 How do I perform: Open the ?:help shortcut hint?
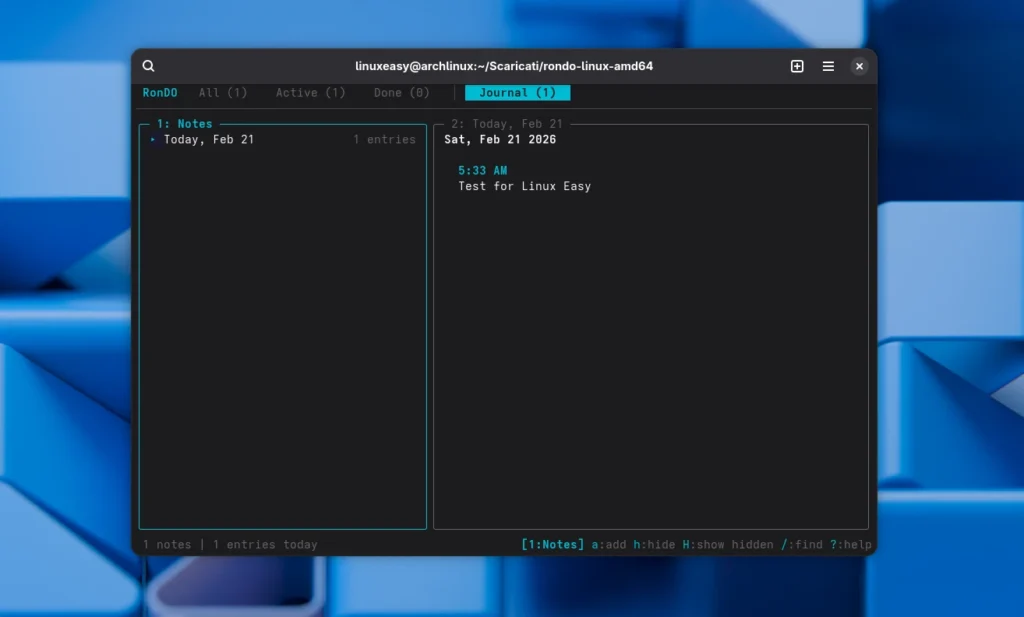tap(850, 545)
